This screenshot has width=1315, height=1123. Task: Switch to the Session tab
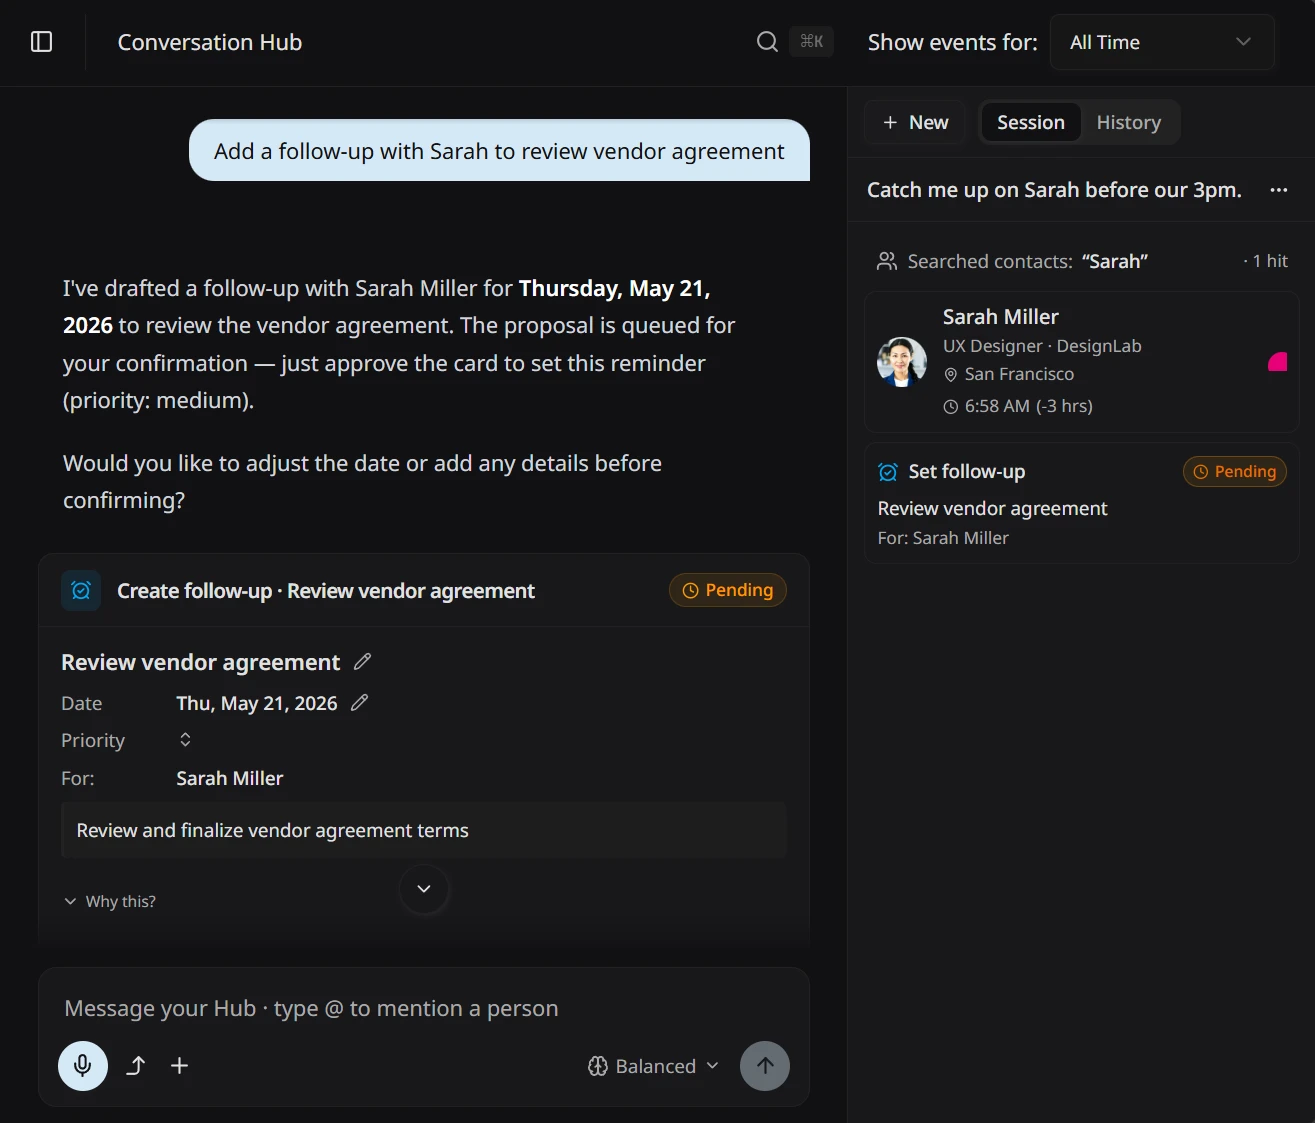(x=1031, y=123)
